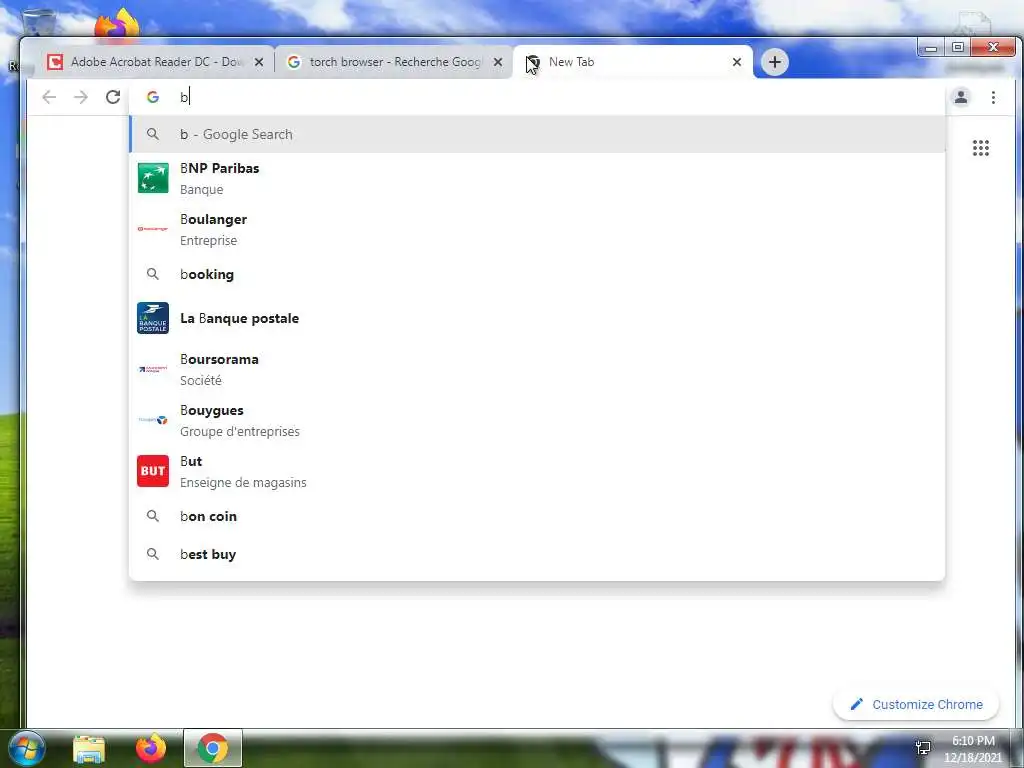1024x768 pixels.
Task: Click the Boursorama logo thumbnail
Action: pos(153,369)
